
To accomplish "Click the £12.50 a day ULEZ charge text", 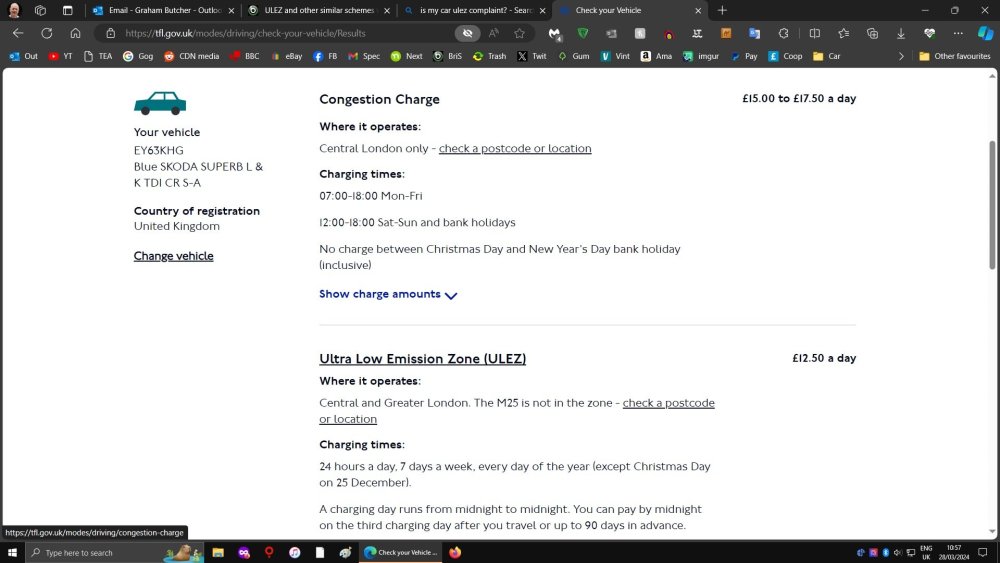I will (x=824, y=358).
